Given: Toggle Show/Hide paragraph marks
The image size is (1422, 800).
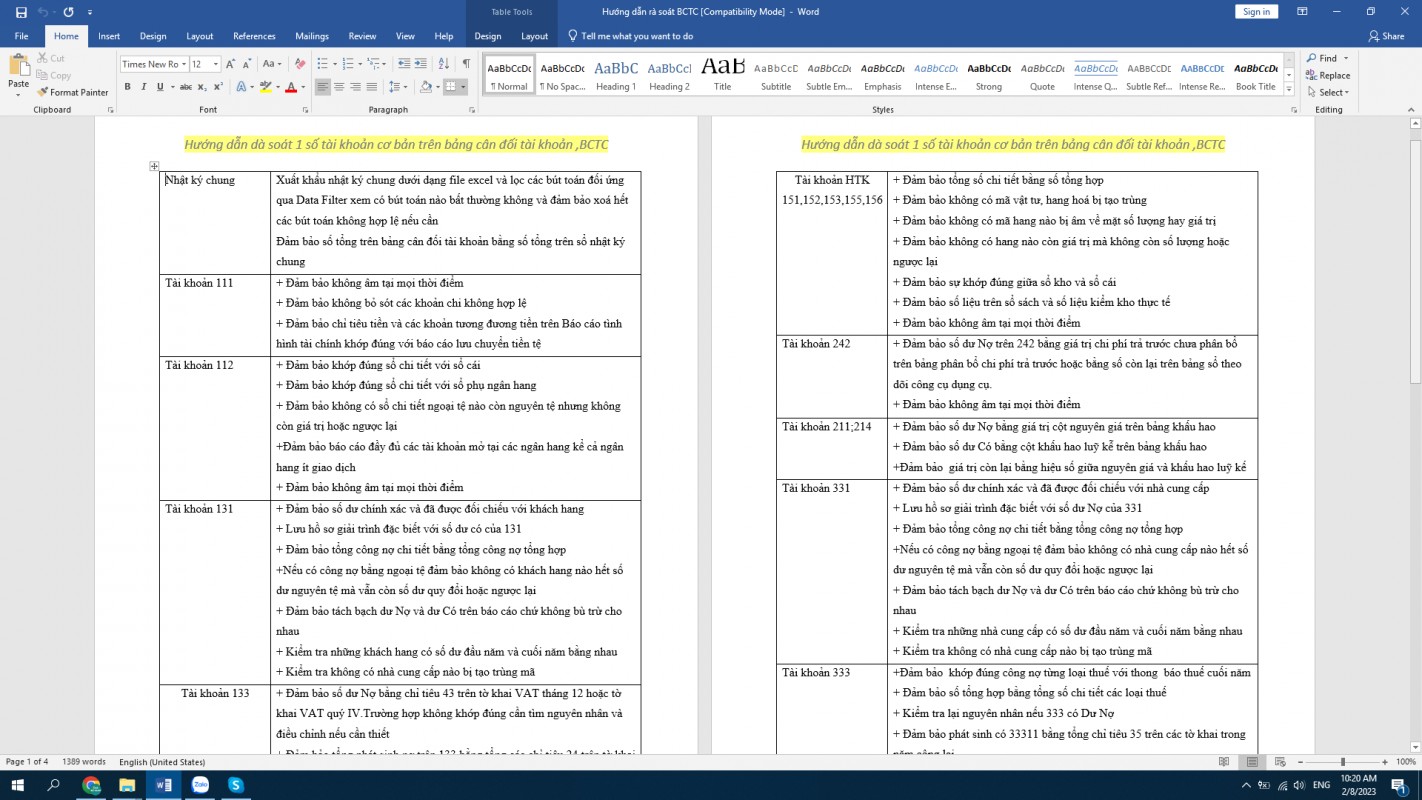Looking at the screenshot, I should pos(466,64).
